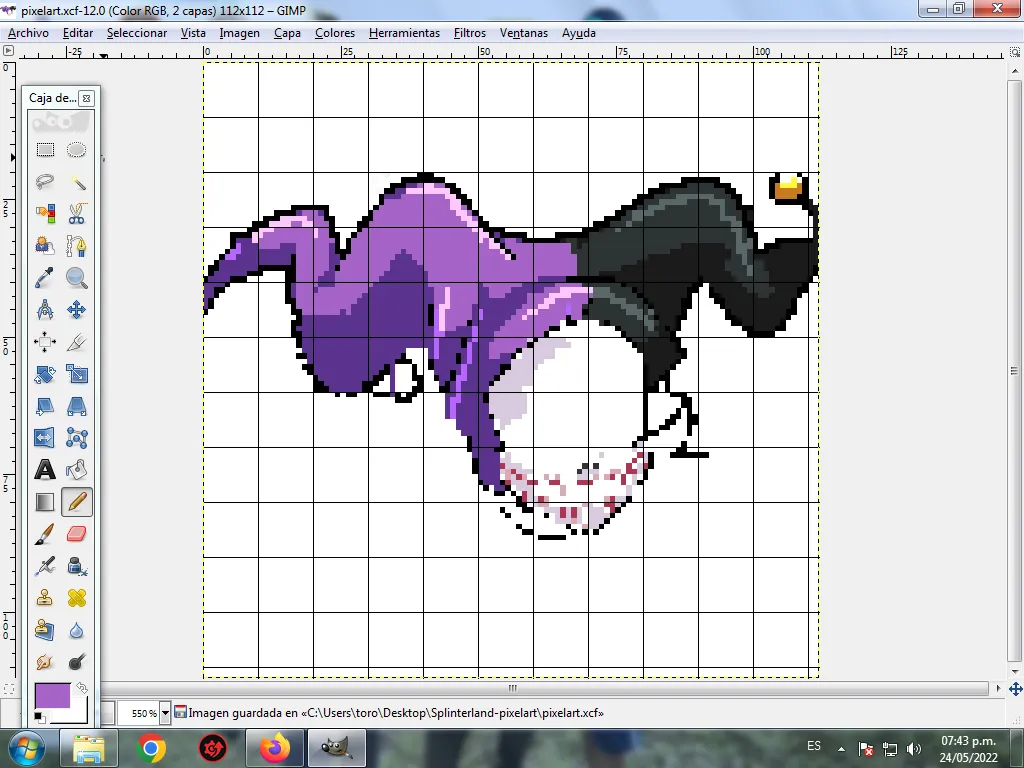Select the Bucket Fill tool
This screenshot has width=1024, height=768.
[x=76, y=470]
